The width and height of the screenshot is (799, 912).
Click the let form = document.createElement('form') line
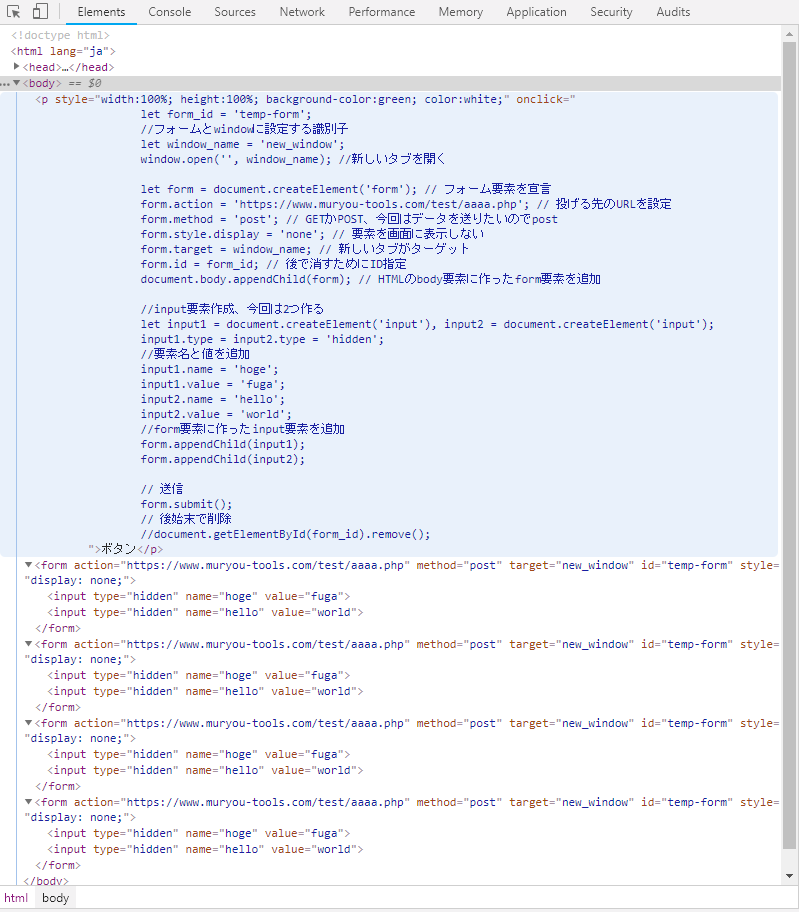[345, 189]
